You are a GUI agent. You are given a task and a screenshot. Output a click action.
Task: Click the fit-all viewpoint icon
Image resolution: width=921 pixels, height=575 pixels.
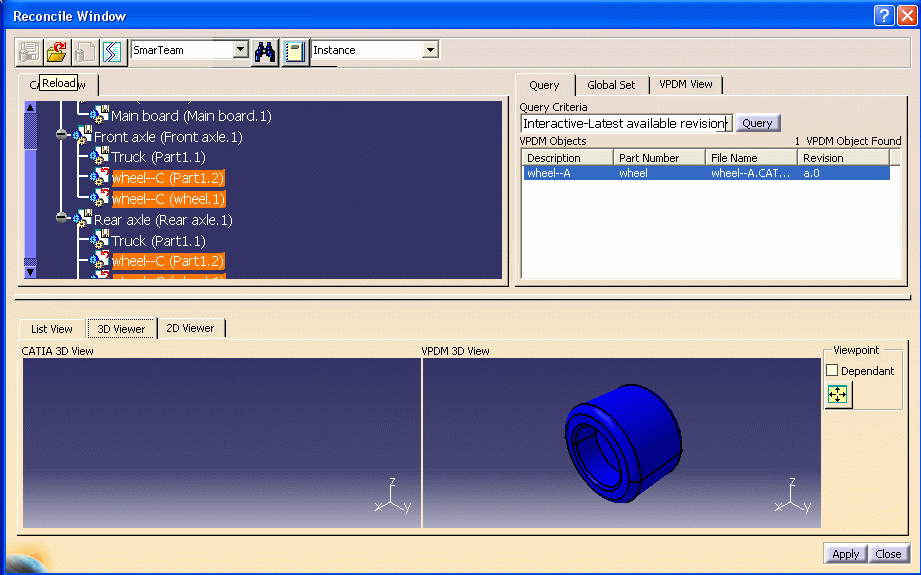pyautogui.click(x=838, y=395)
